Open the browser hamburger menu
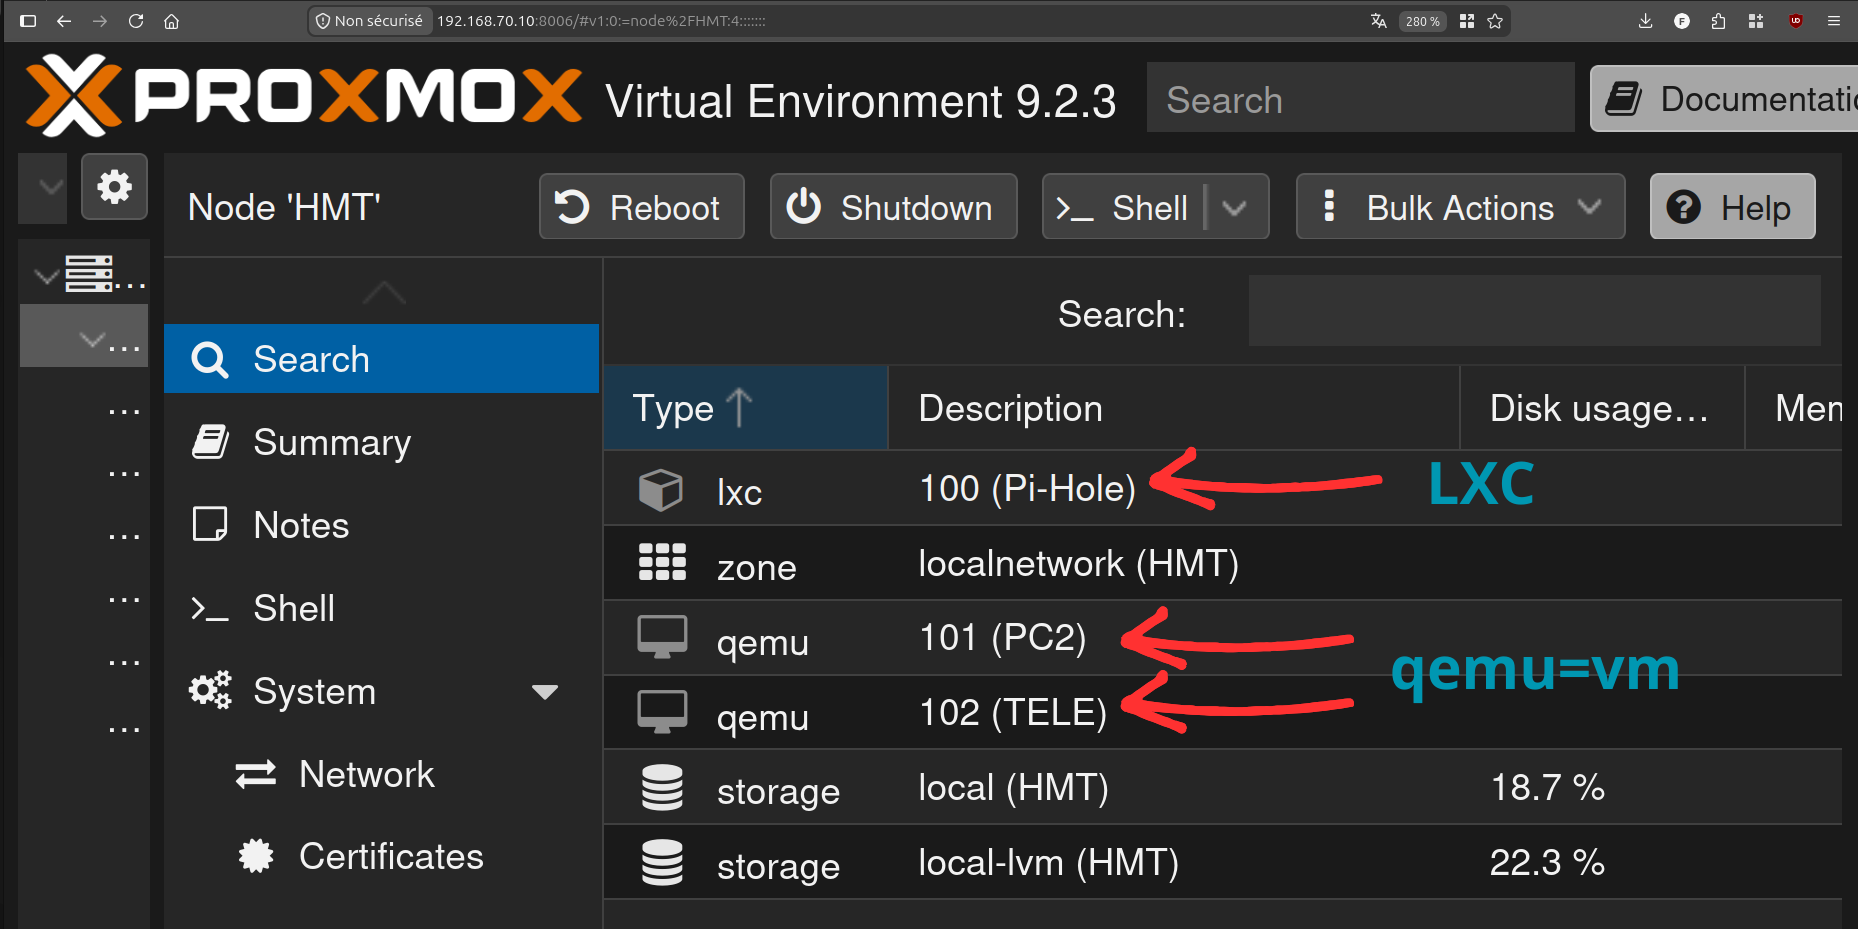 coord(1833,21)
